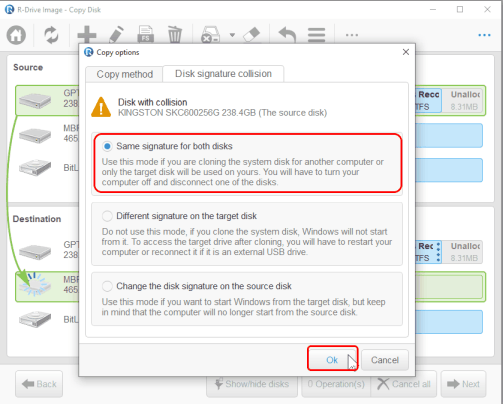Image resolution: width=503 pixels, height=404 pixels.
Task: Choose Change the disk signature on source disk
Action: click(107, 286)
